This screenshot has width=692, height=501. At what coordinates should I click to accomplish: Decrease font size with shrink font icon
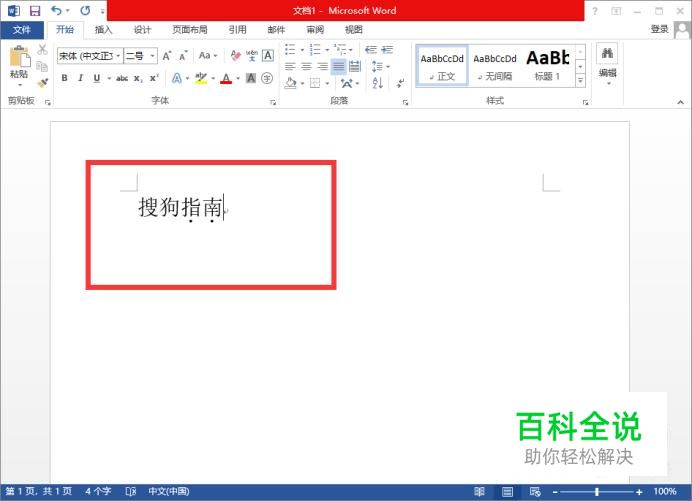click(x=183, y=56)
